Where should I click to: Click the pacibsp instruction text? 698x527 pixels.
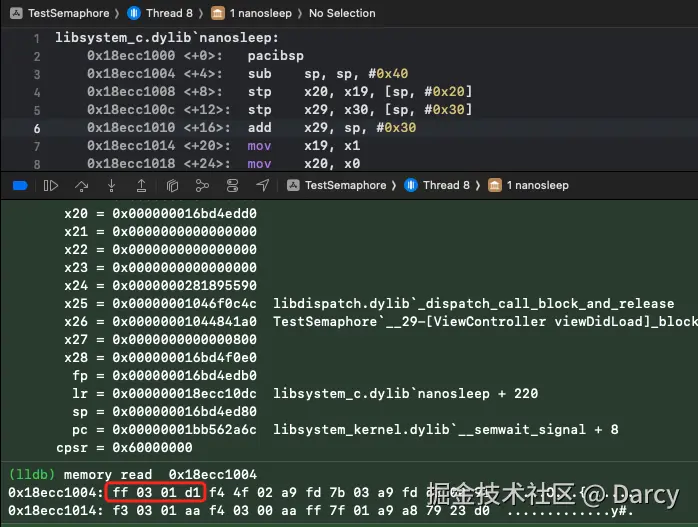click(276, 56)
